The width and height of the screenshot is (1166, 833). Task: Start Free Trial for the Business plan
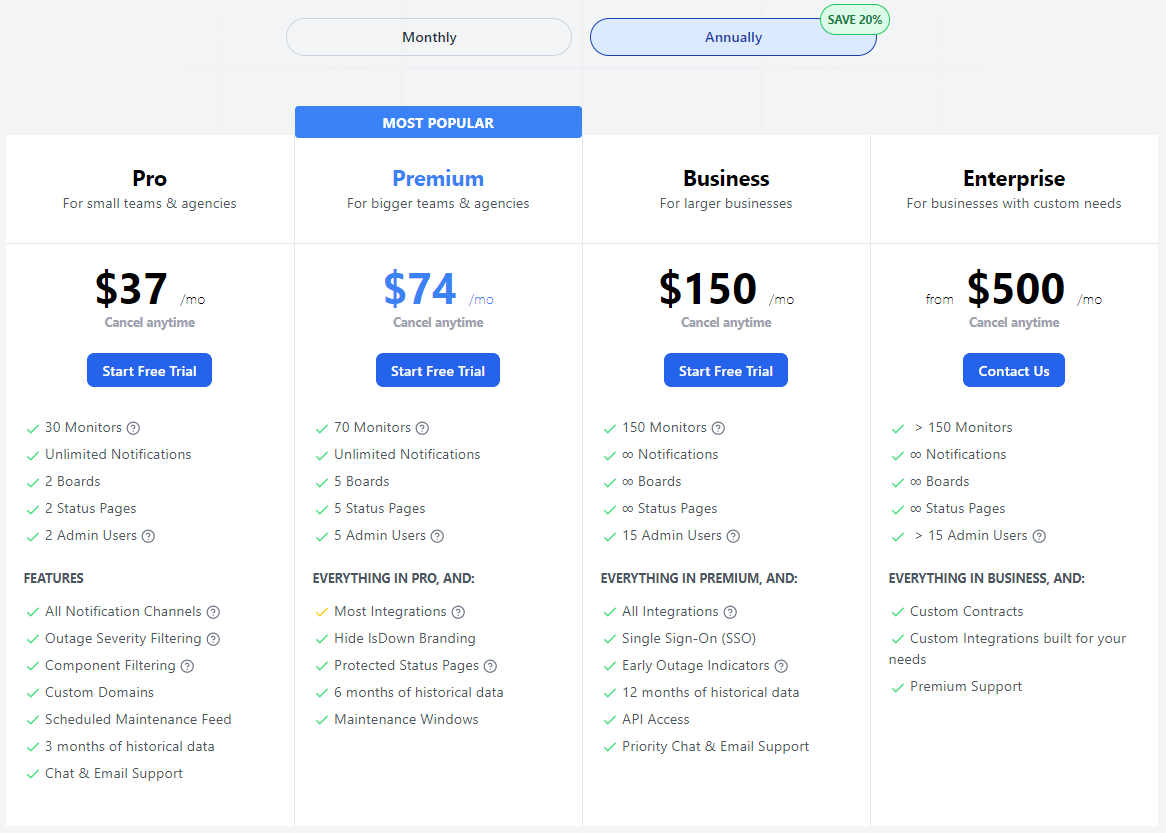(725, 370)
